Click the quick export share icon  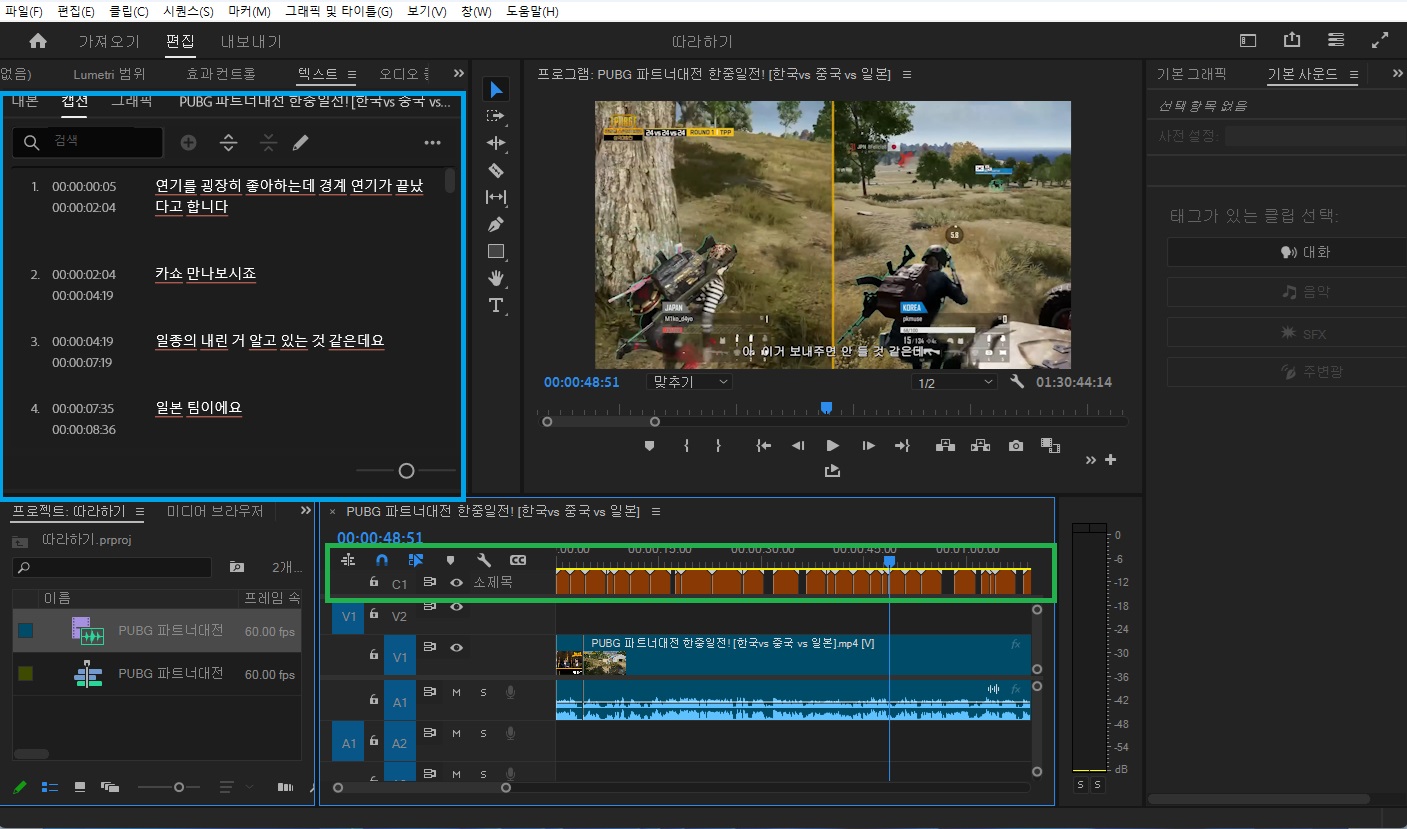(x=1292, y=40)
